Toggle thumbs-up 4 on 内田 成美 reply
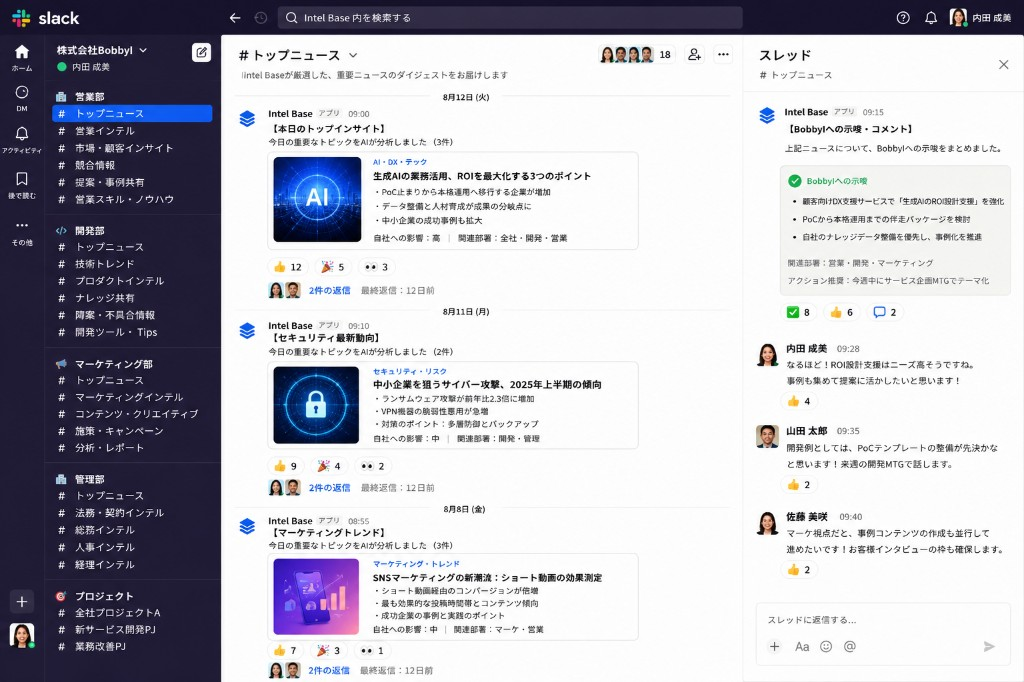This screenshot has width=1024, height=682. pyautogui.click(x=799, y=401)
